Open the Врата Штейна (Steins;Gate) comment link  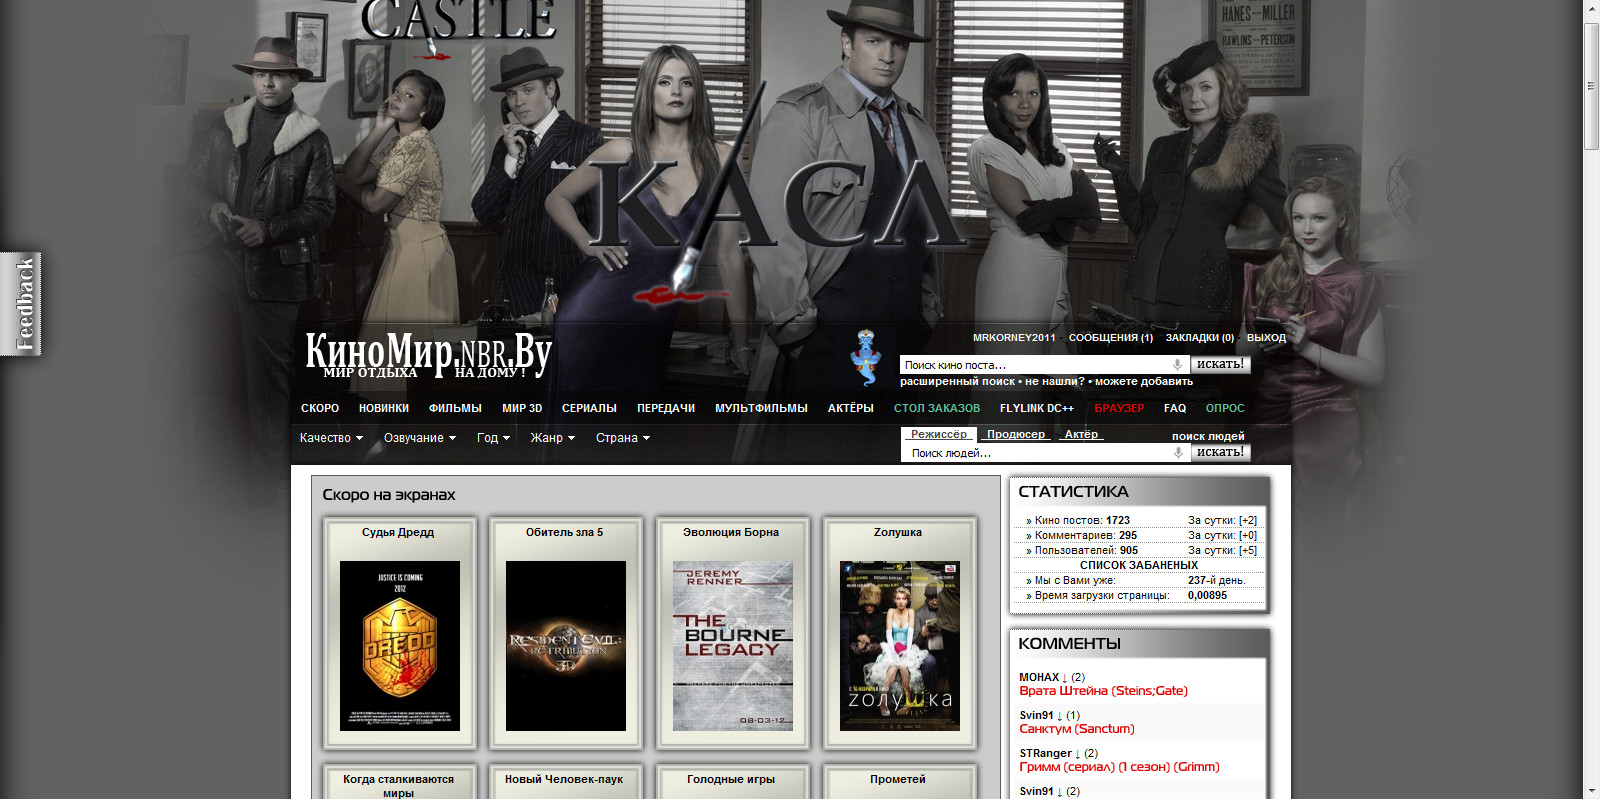click(1104, 691)
